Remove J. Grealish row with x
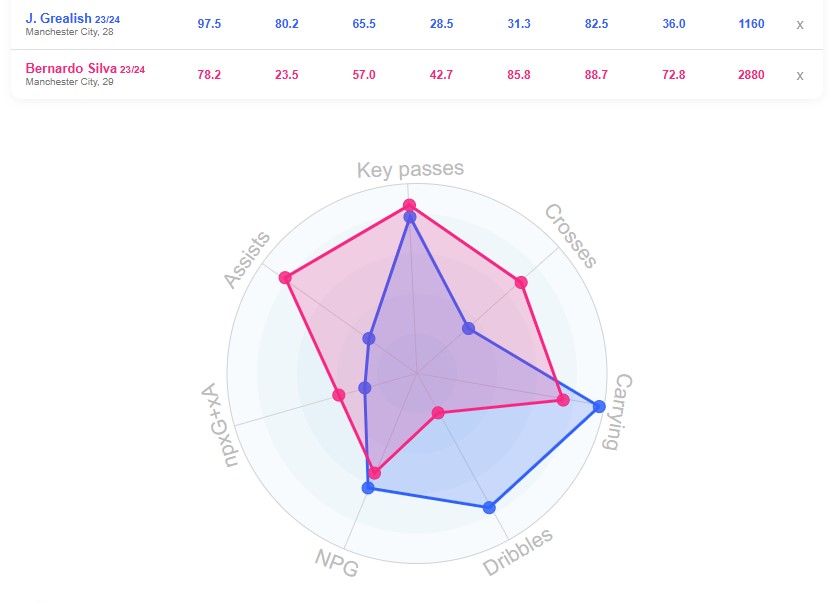 799,24
